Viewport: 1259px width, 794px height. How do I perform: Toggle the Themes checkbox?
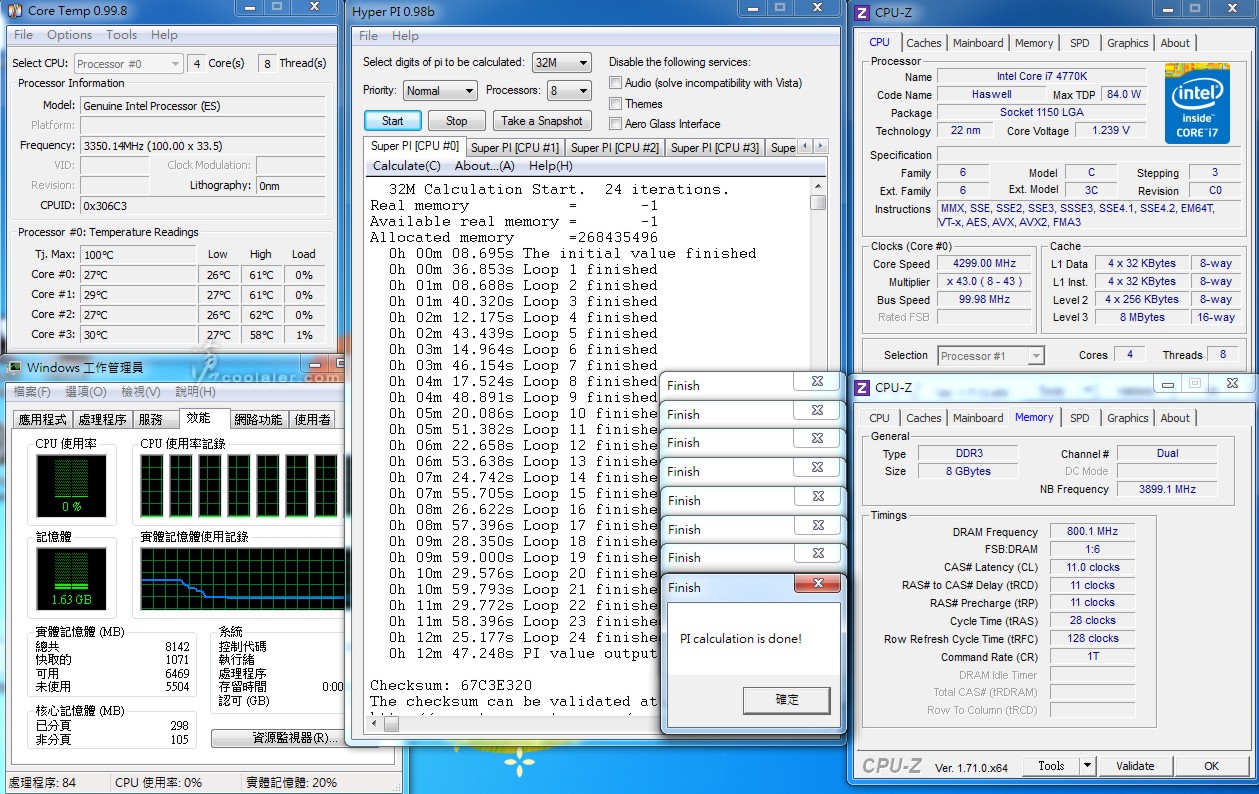tap(616, 104)
